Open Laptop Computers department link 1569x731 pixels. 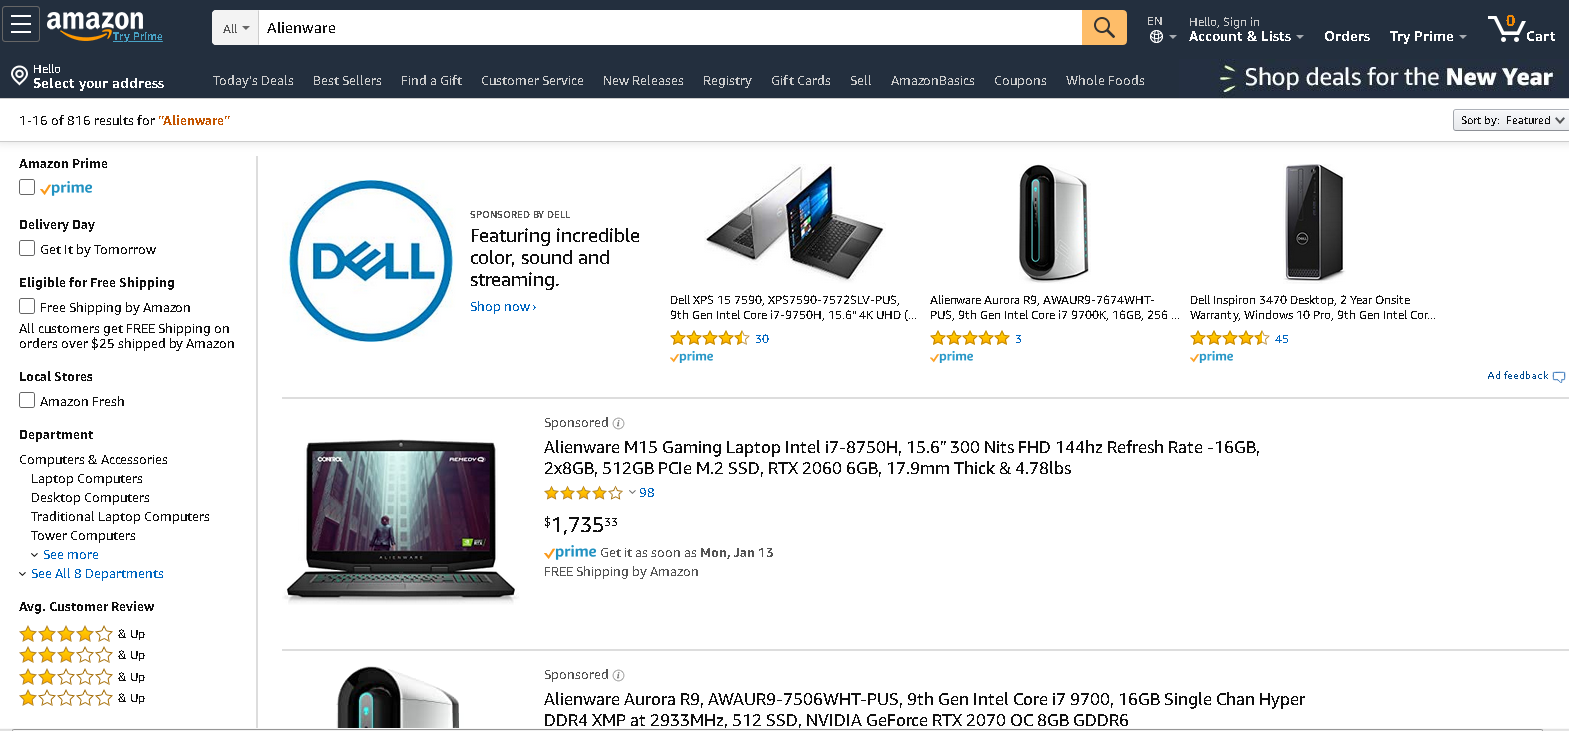tap(87, 479)
